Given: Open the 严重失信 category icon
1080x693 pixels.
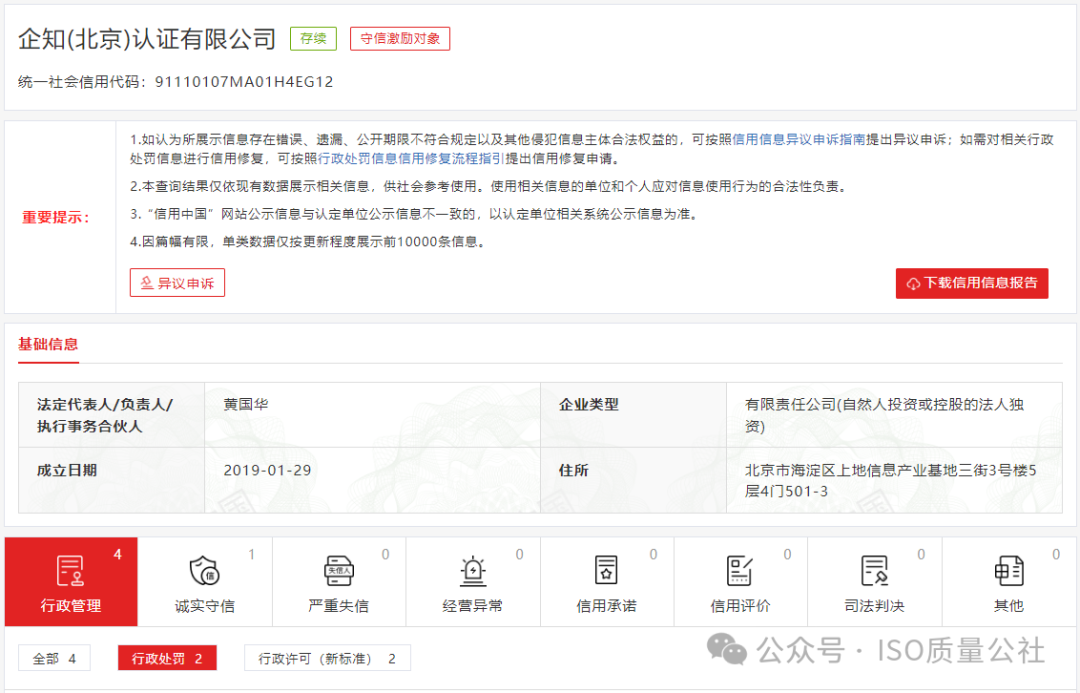Looking at the screenshot, I should point(338,572).
